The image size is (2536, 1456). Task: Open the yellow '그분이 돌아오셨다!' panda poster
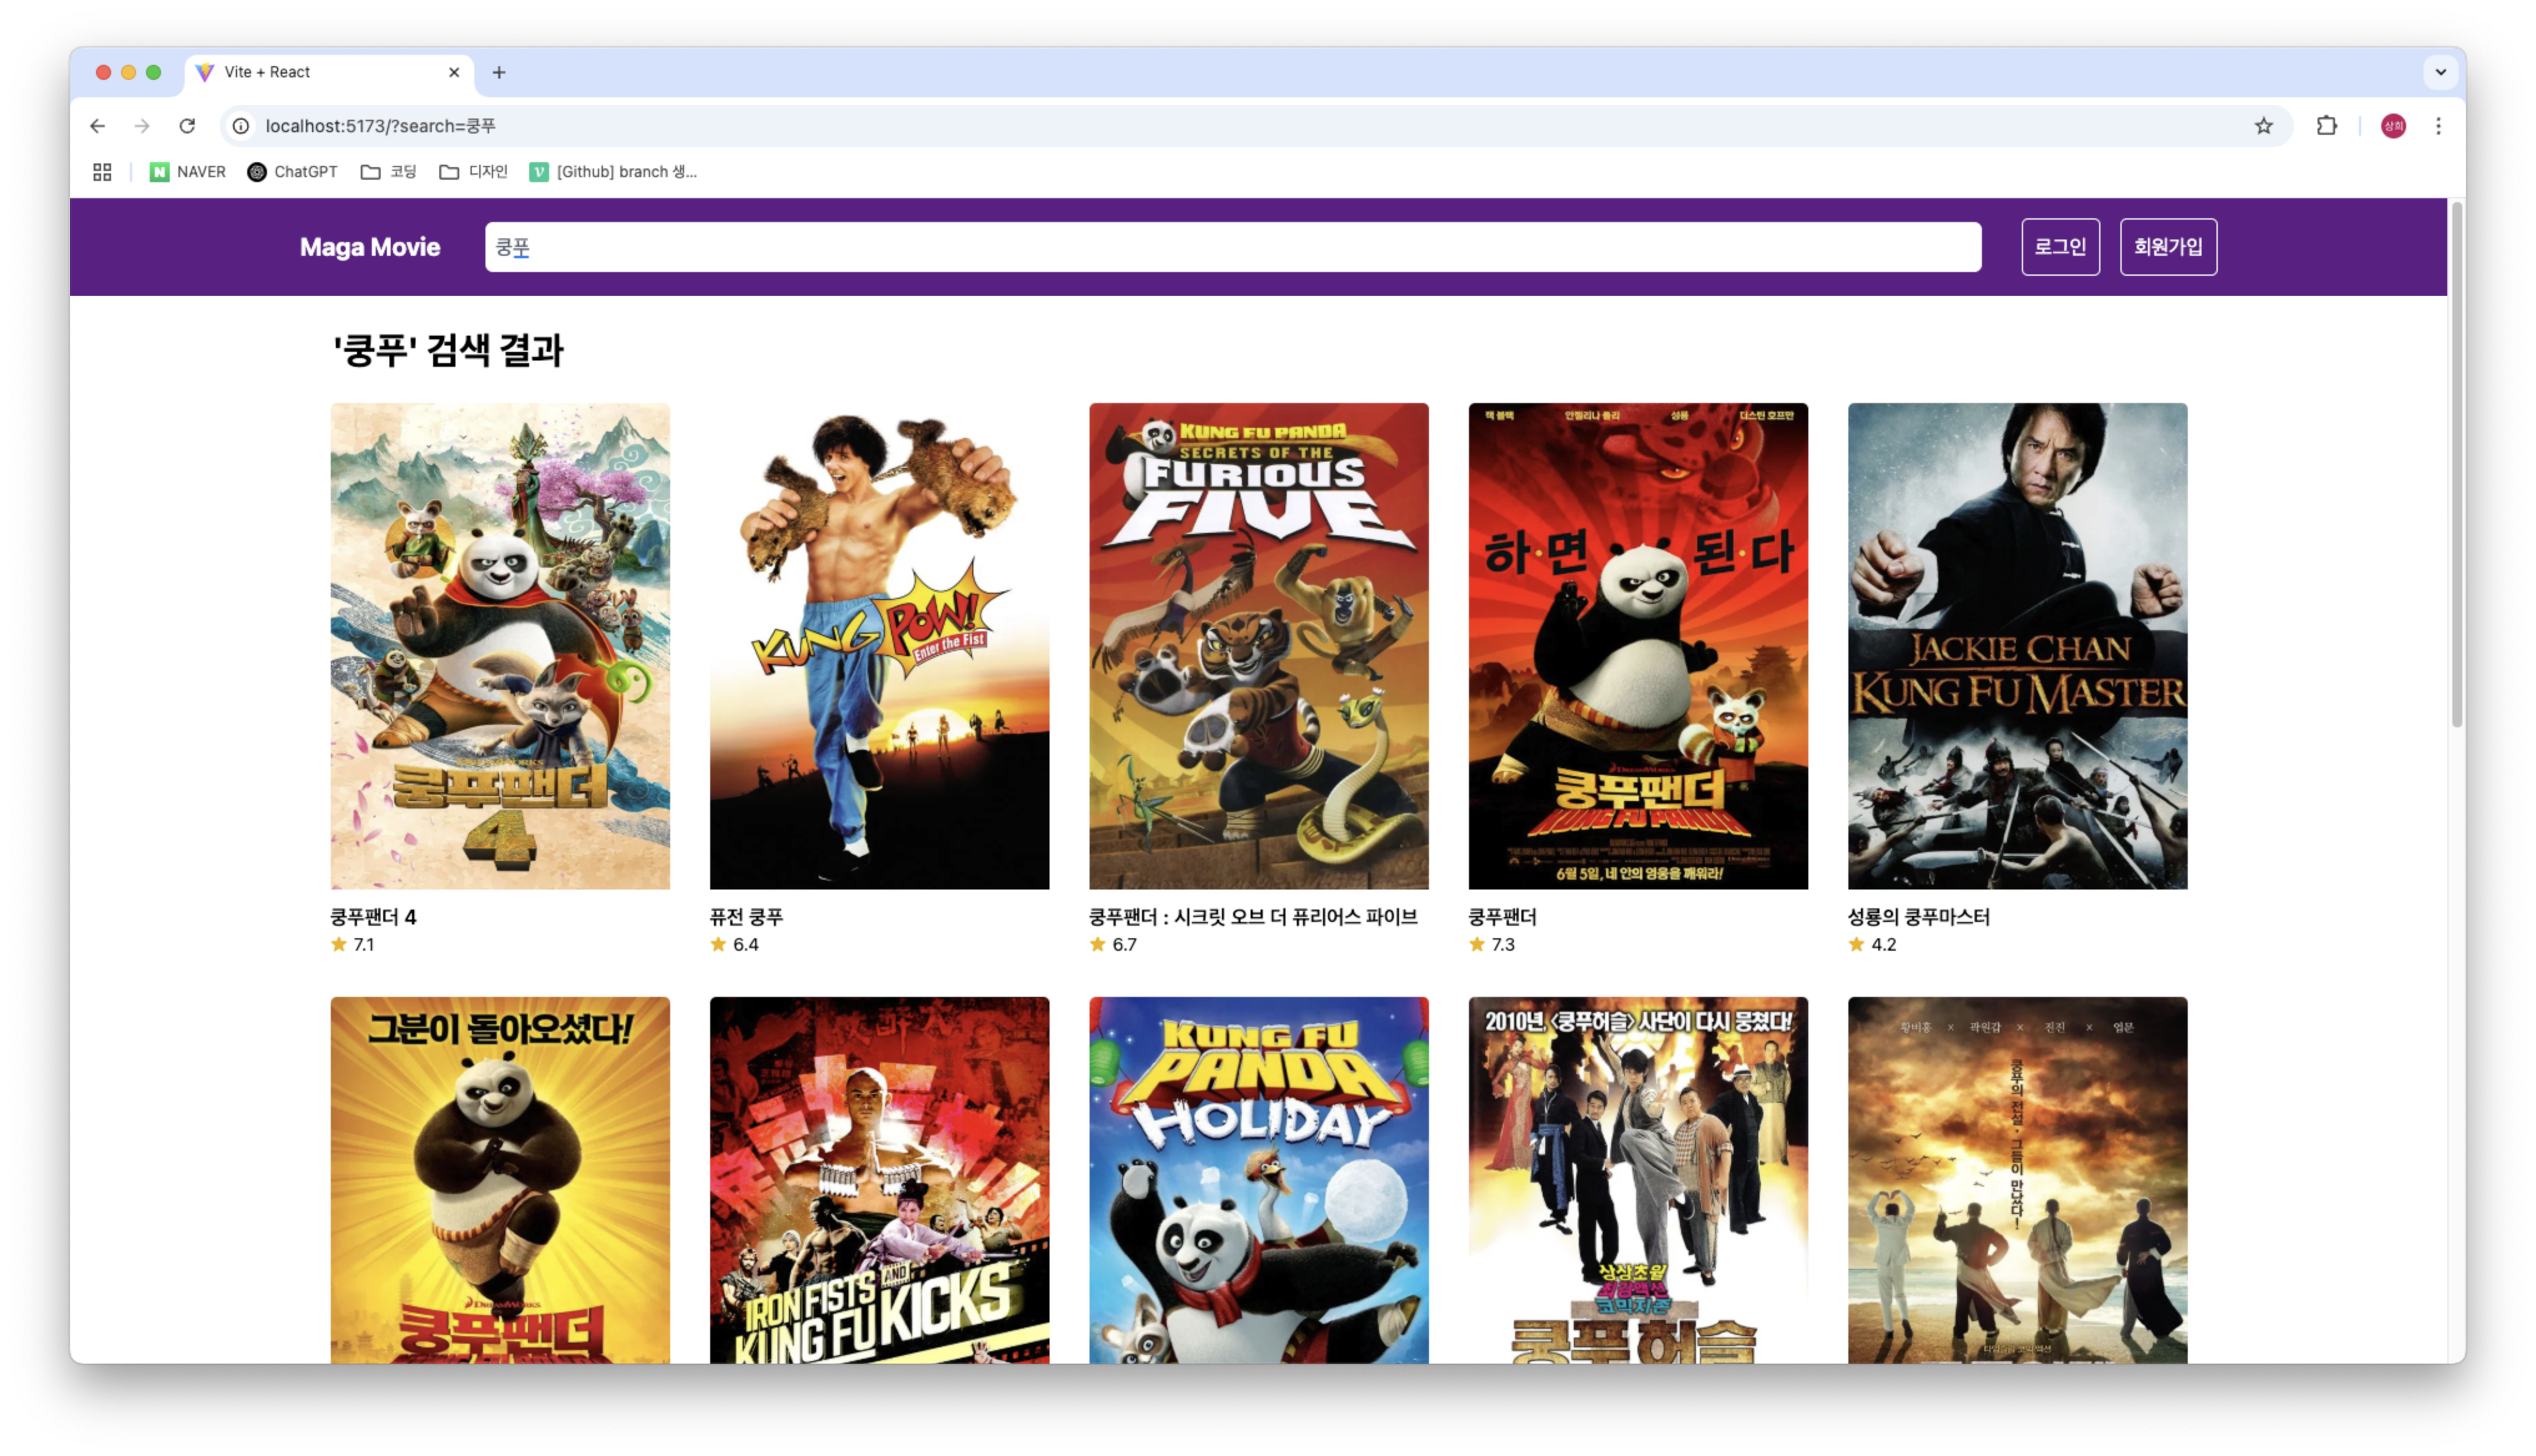tap(500, 1180)
